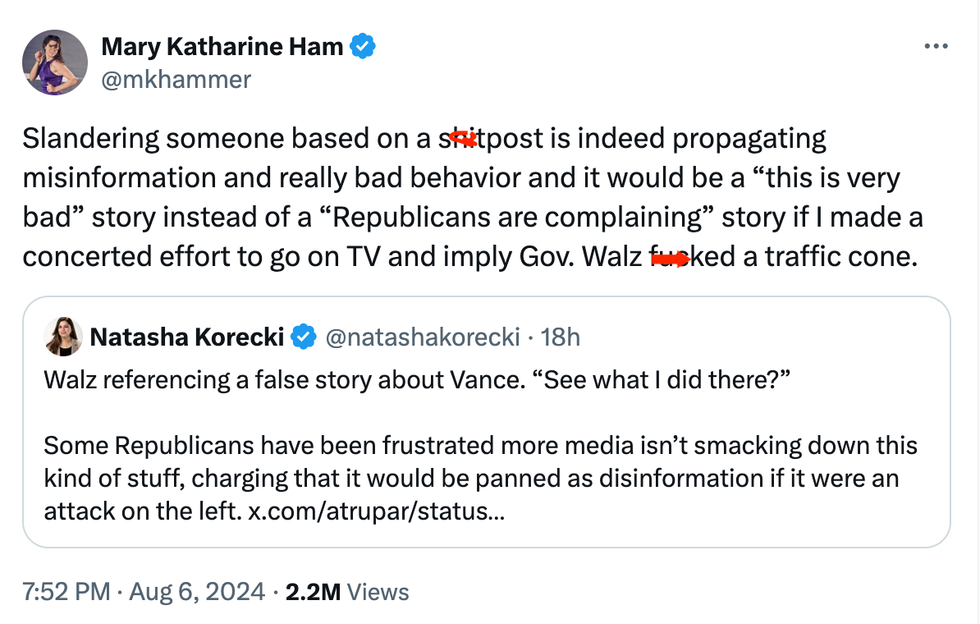Image resolution: width=980 pixels, height=624 pixels.
Task: Open tweet options dropdown for this post
Action: pos(937,44)
